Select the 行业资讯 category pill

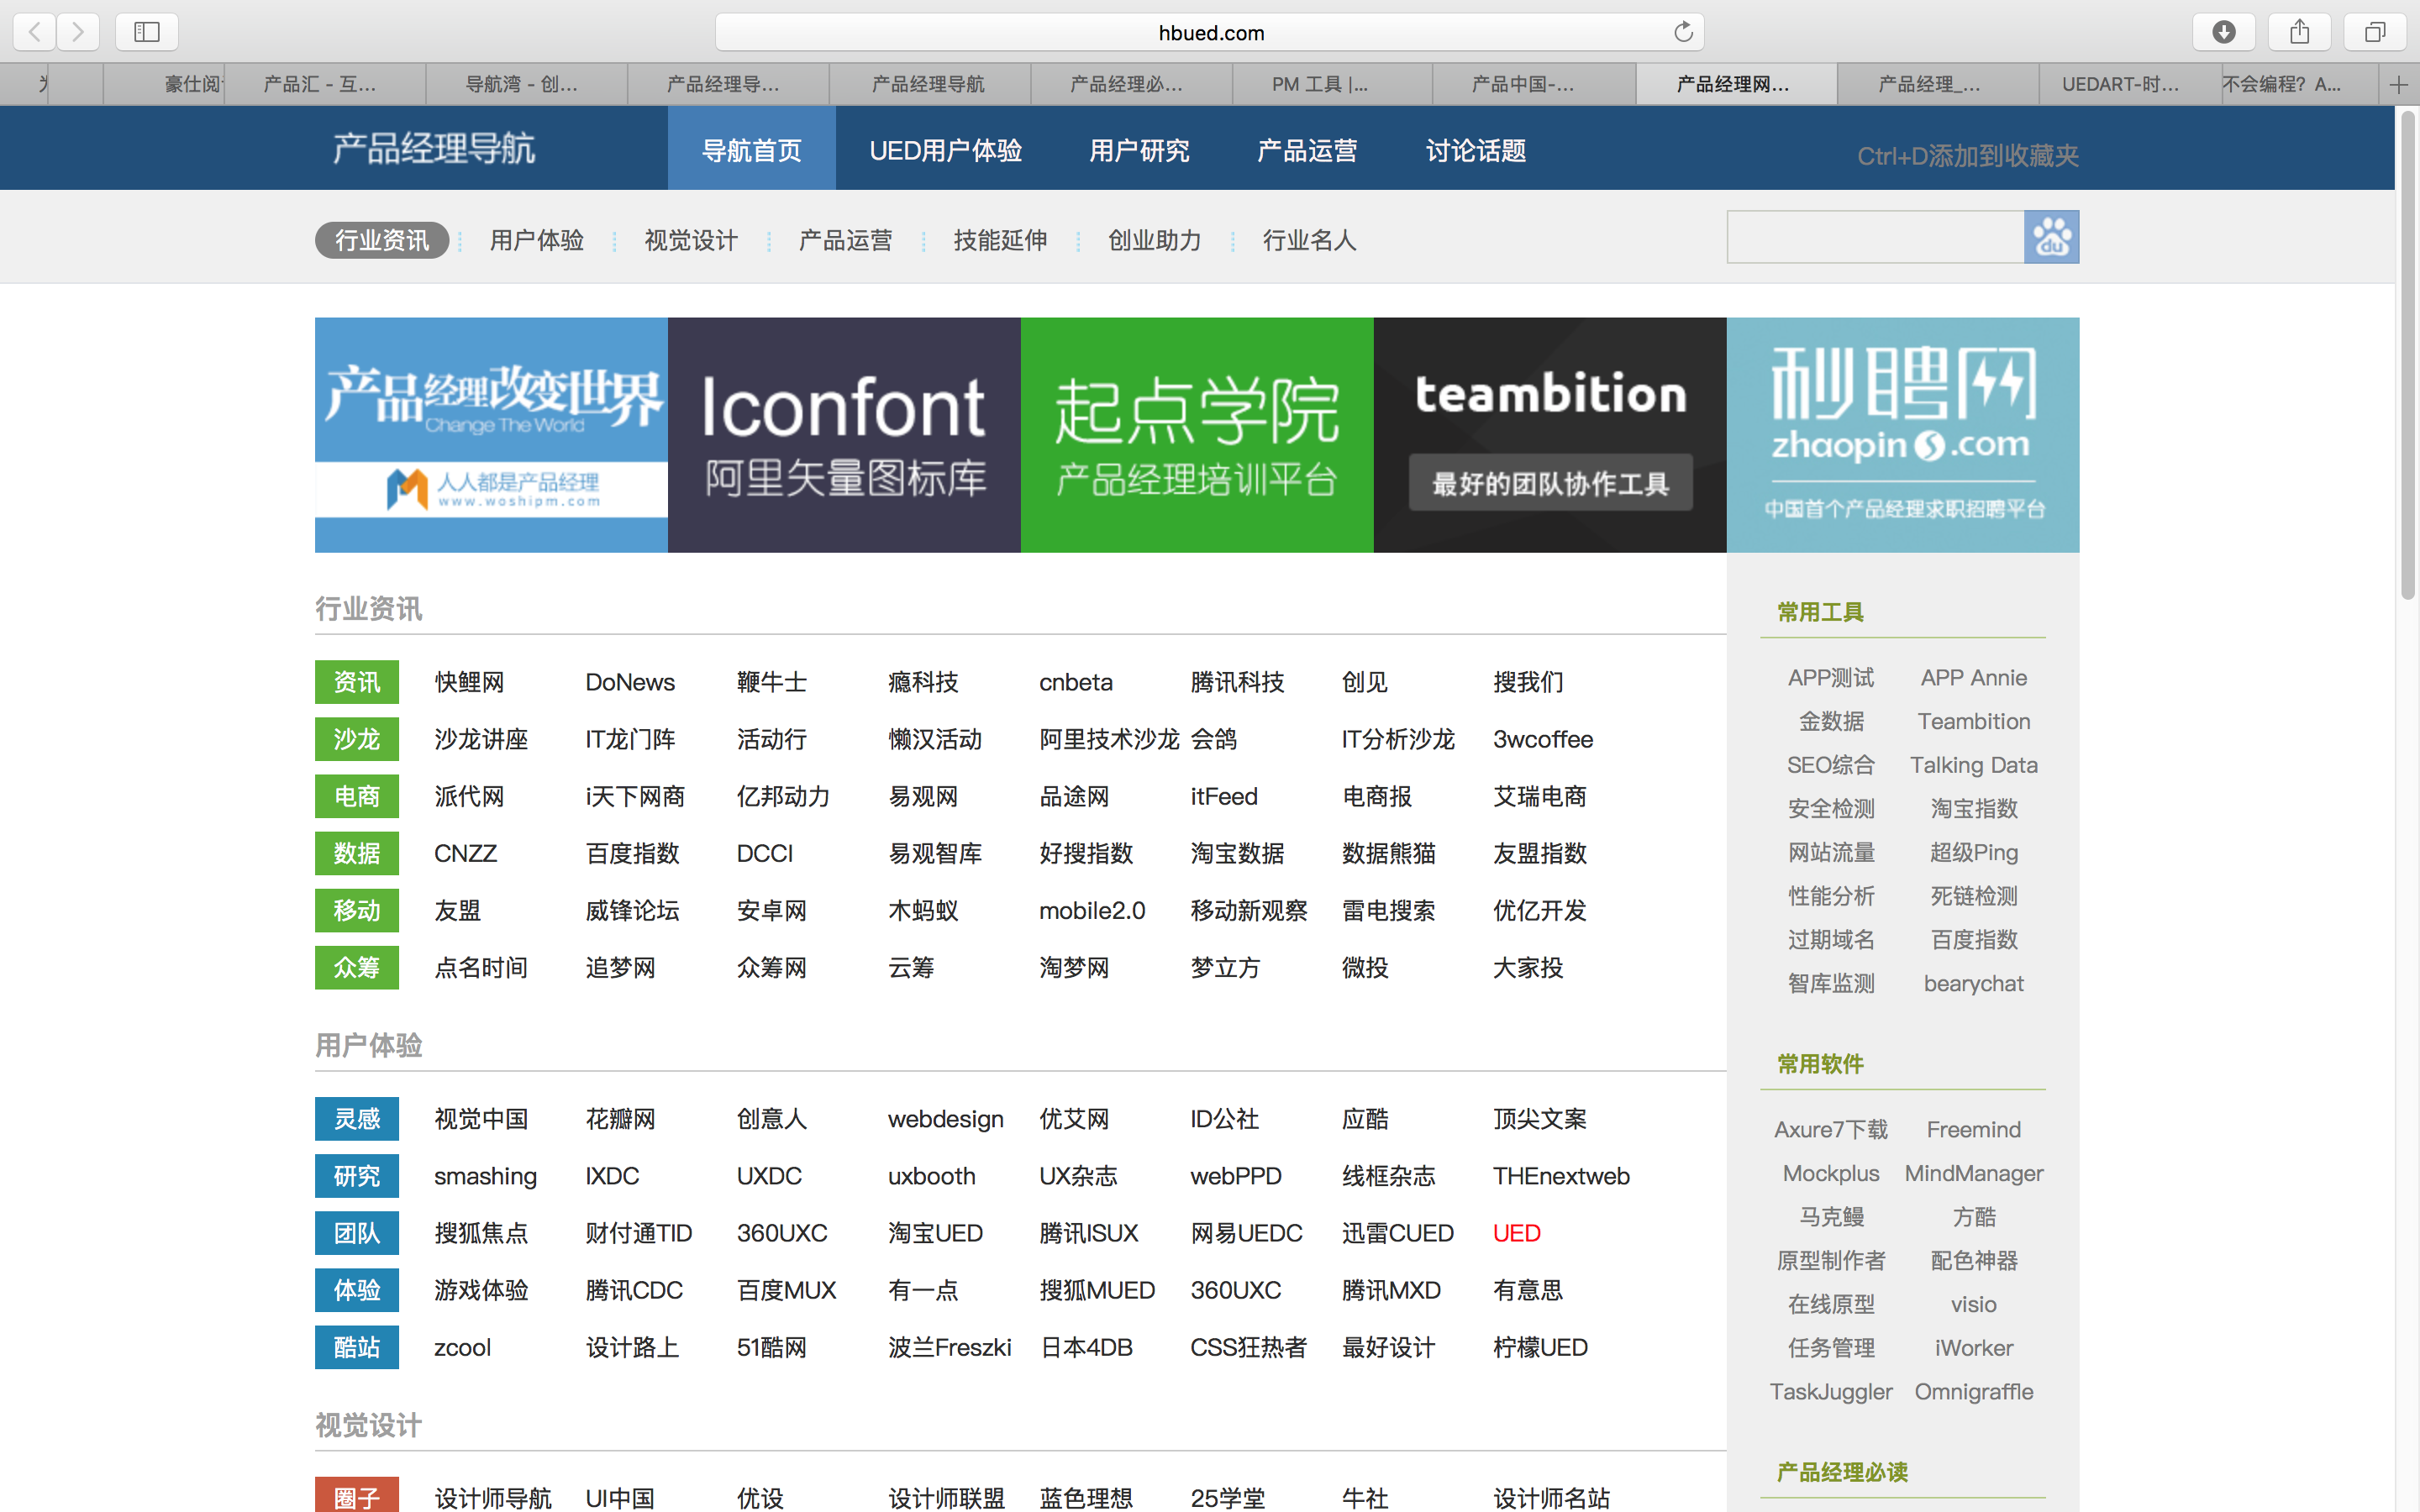click(x=381, y=240)
